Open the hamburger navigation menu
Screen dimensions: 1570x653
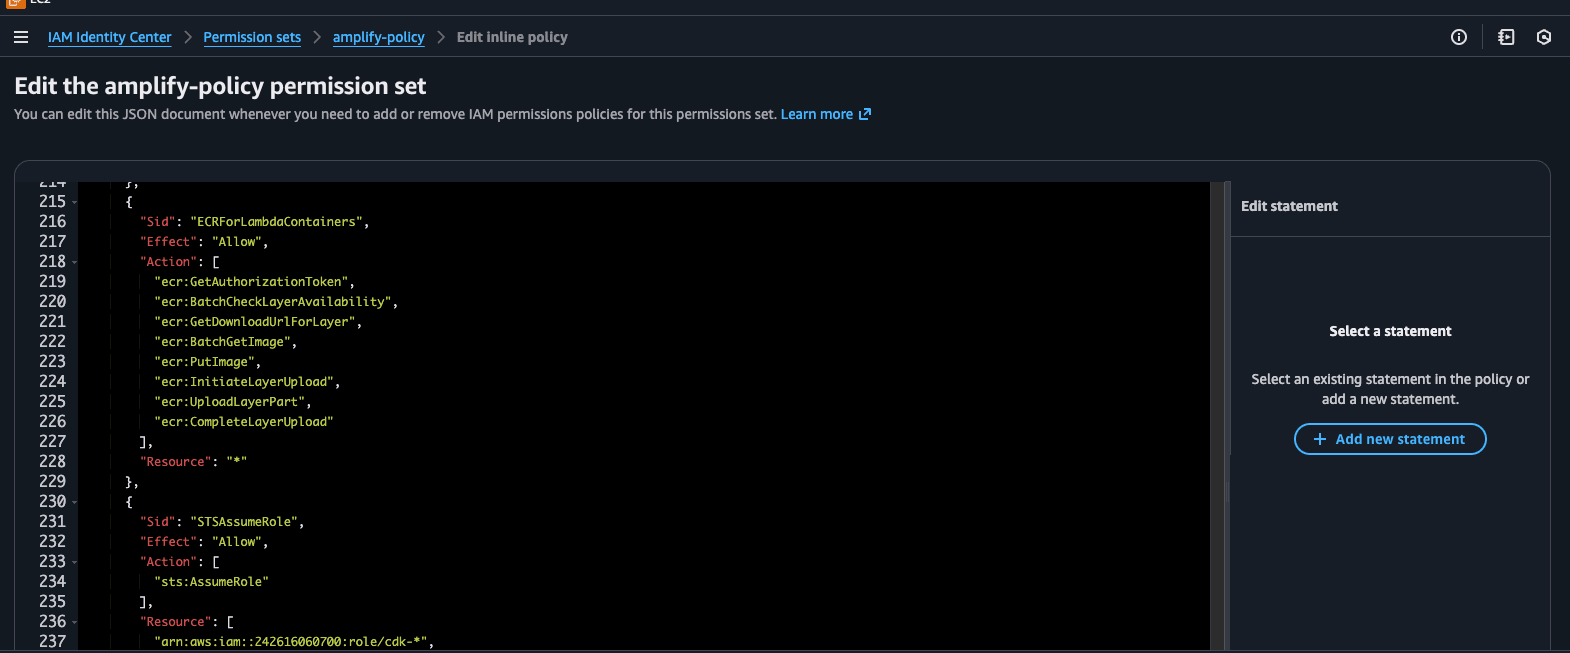click(x=21, y=37)
